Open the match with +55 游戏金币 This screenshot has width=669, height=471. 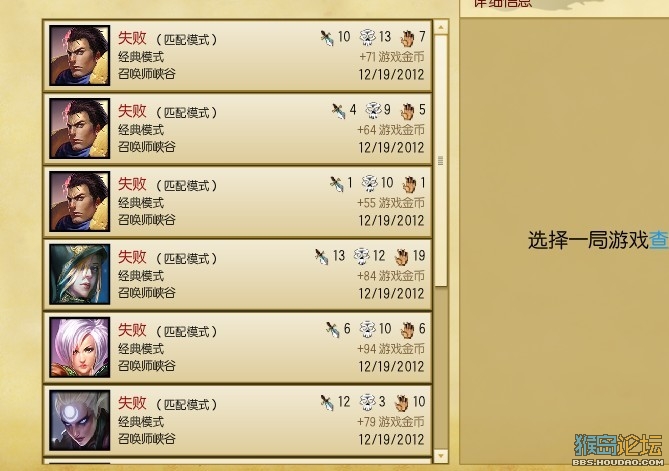[238, 201]
